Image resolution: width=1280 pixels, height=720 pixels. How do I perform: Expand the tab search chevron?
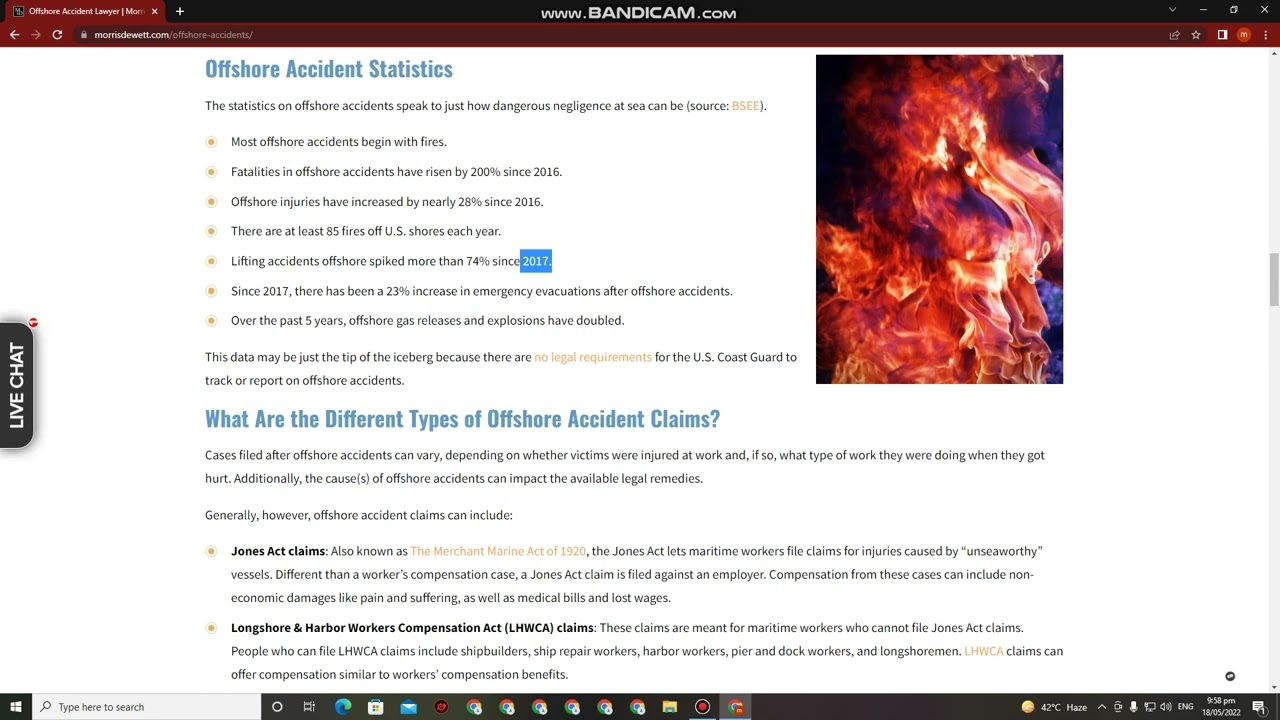coord(1173,10)
